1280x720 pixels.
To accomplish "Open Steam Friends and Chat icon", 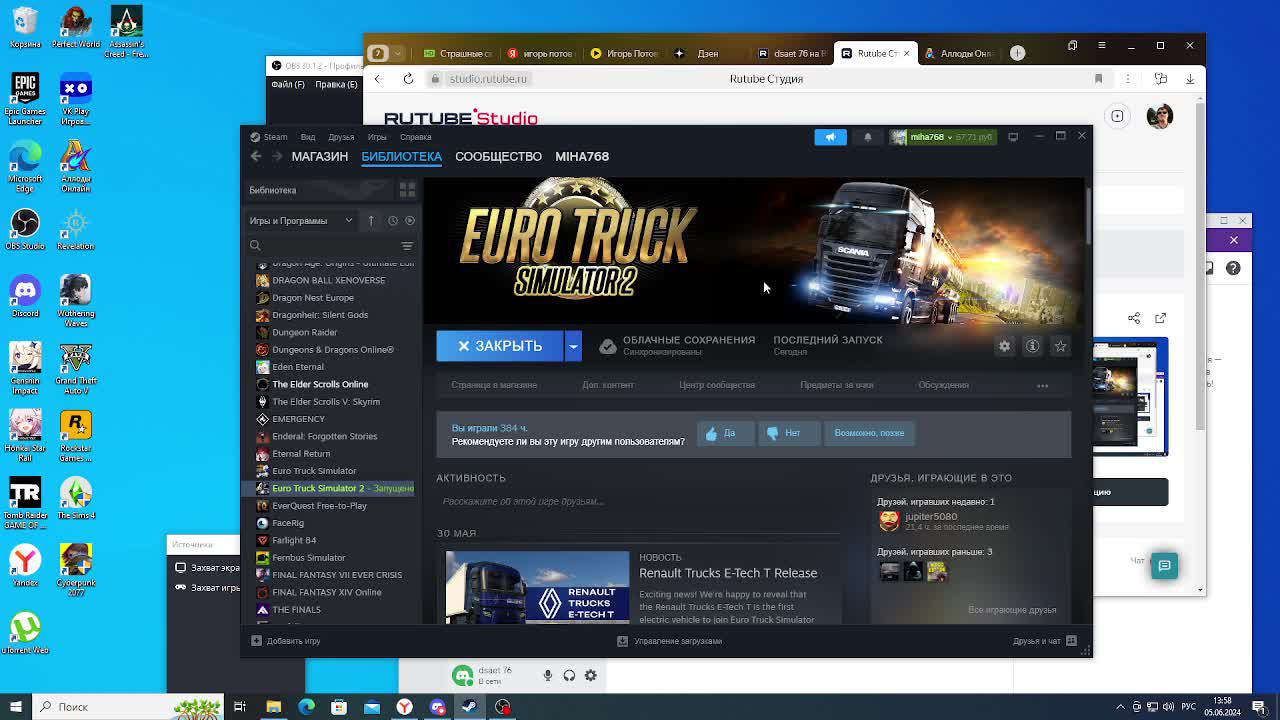I will (1071, 641).
